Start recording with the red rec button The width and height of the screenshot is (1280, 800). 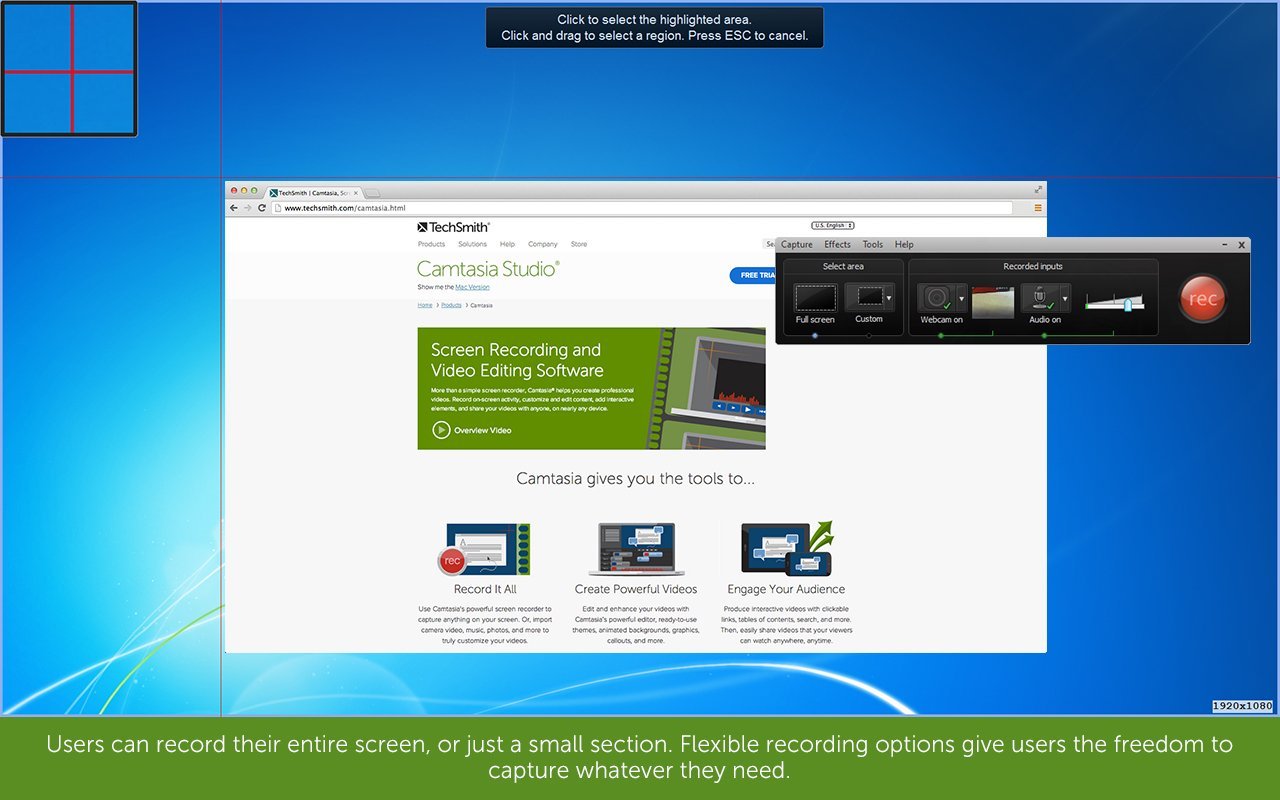1202,299
